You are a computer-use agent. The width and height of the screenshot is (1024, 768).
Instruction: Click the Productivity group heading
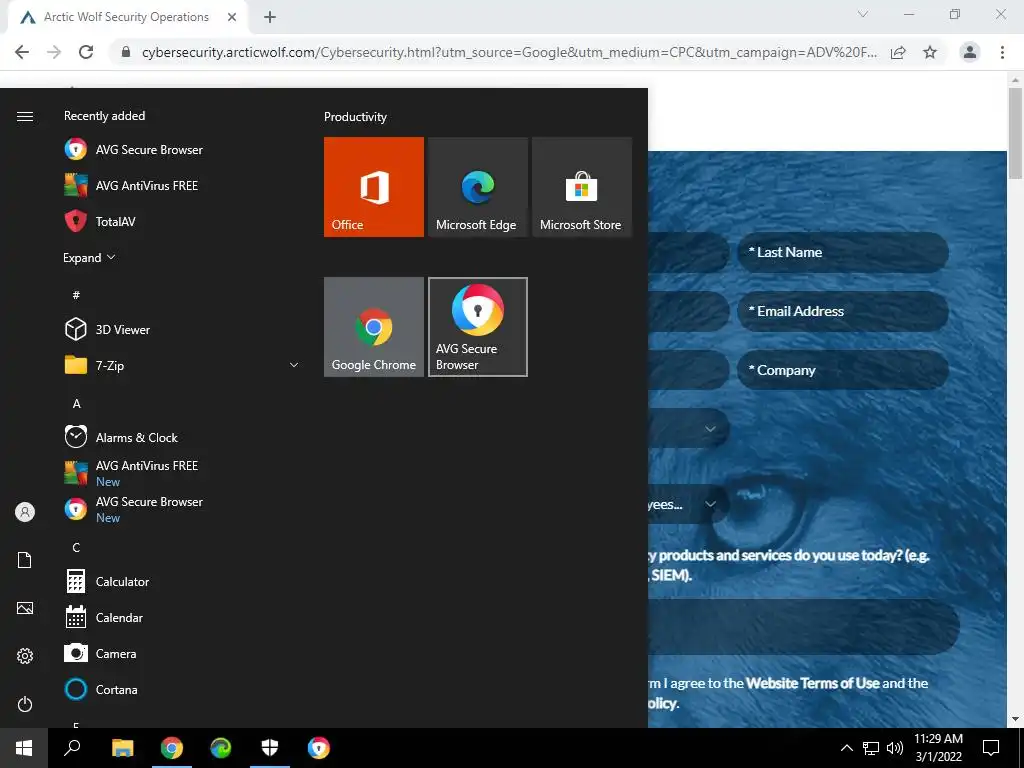(355, 117)
